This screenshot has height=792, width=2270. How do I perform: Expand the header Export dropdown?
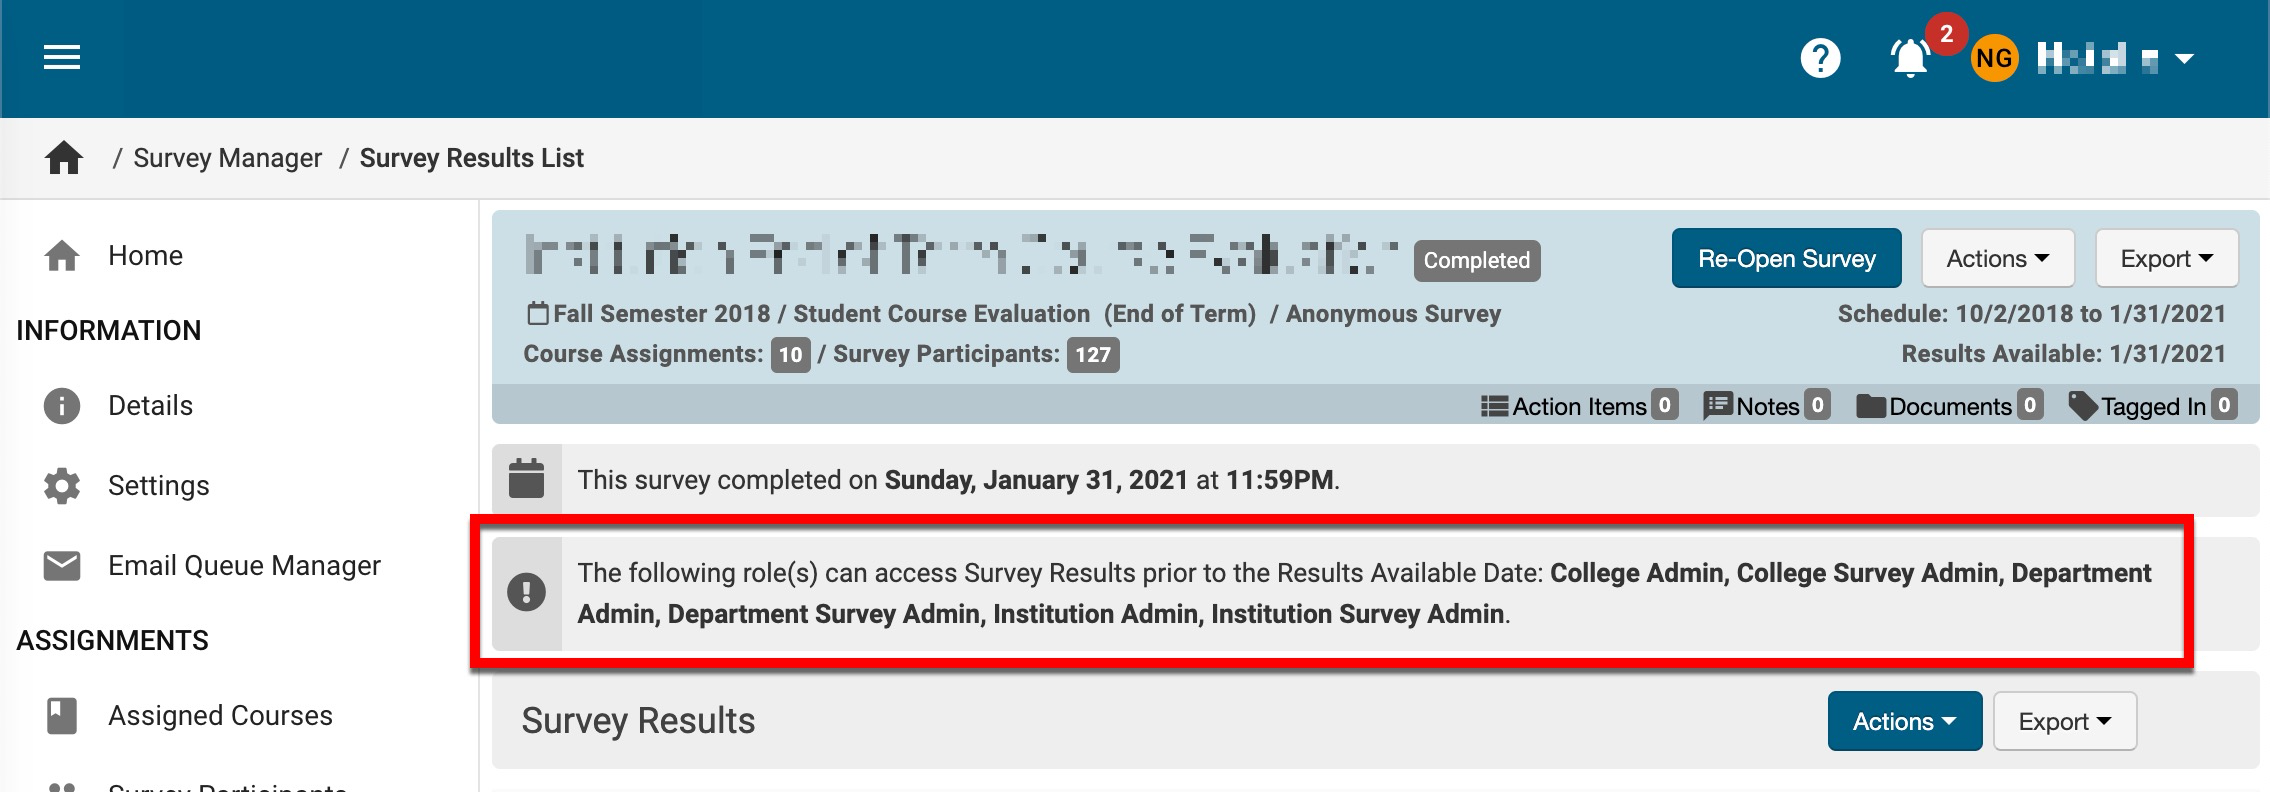click(2166, 259)
